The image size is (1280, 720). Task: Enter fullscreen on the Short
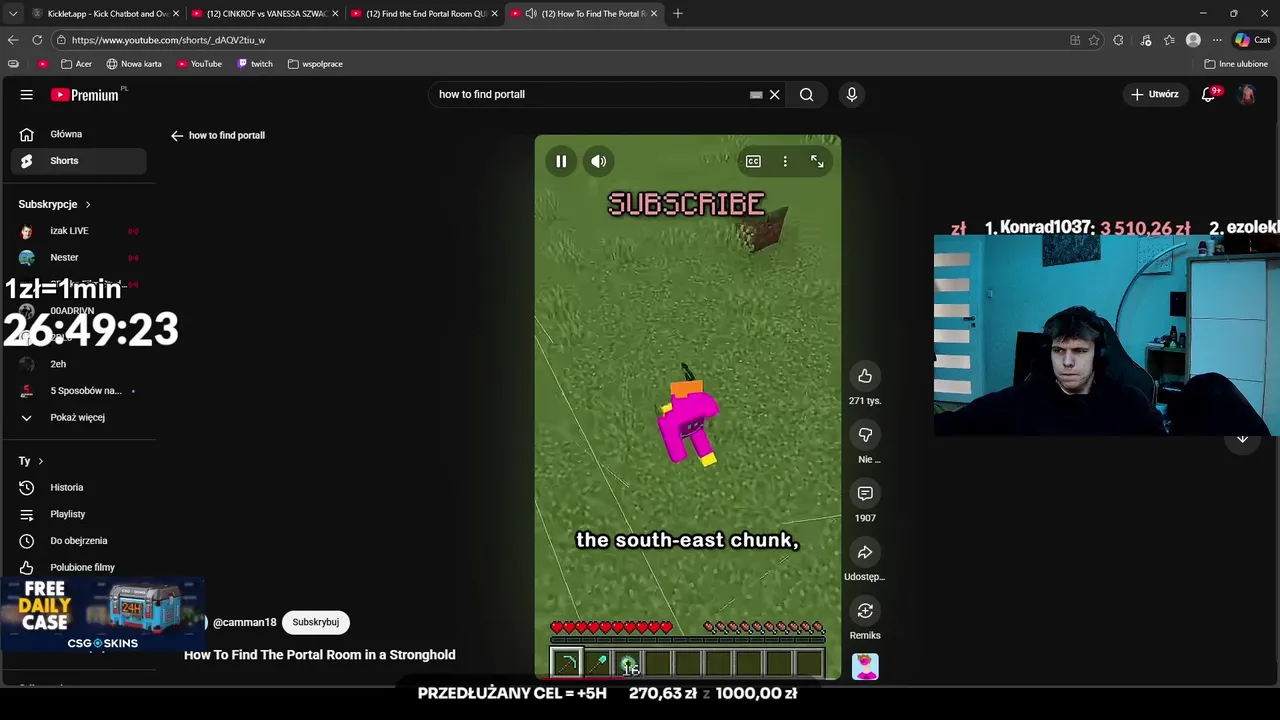[x=817, y=162]
